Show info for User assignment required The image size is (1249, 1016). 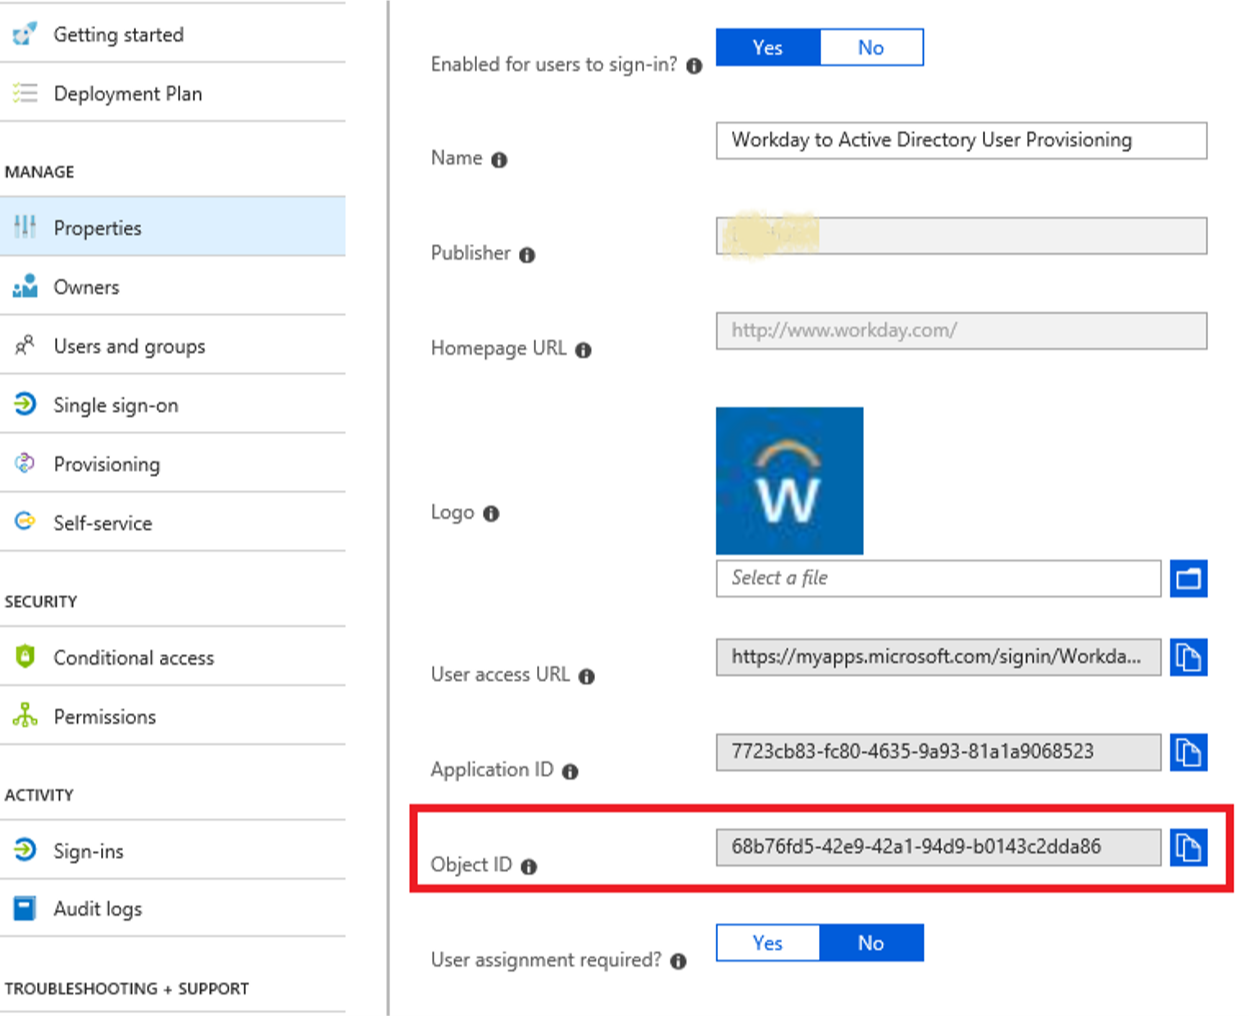(678, 962)
